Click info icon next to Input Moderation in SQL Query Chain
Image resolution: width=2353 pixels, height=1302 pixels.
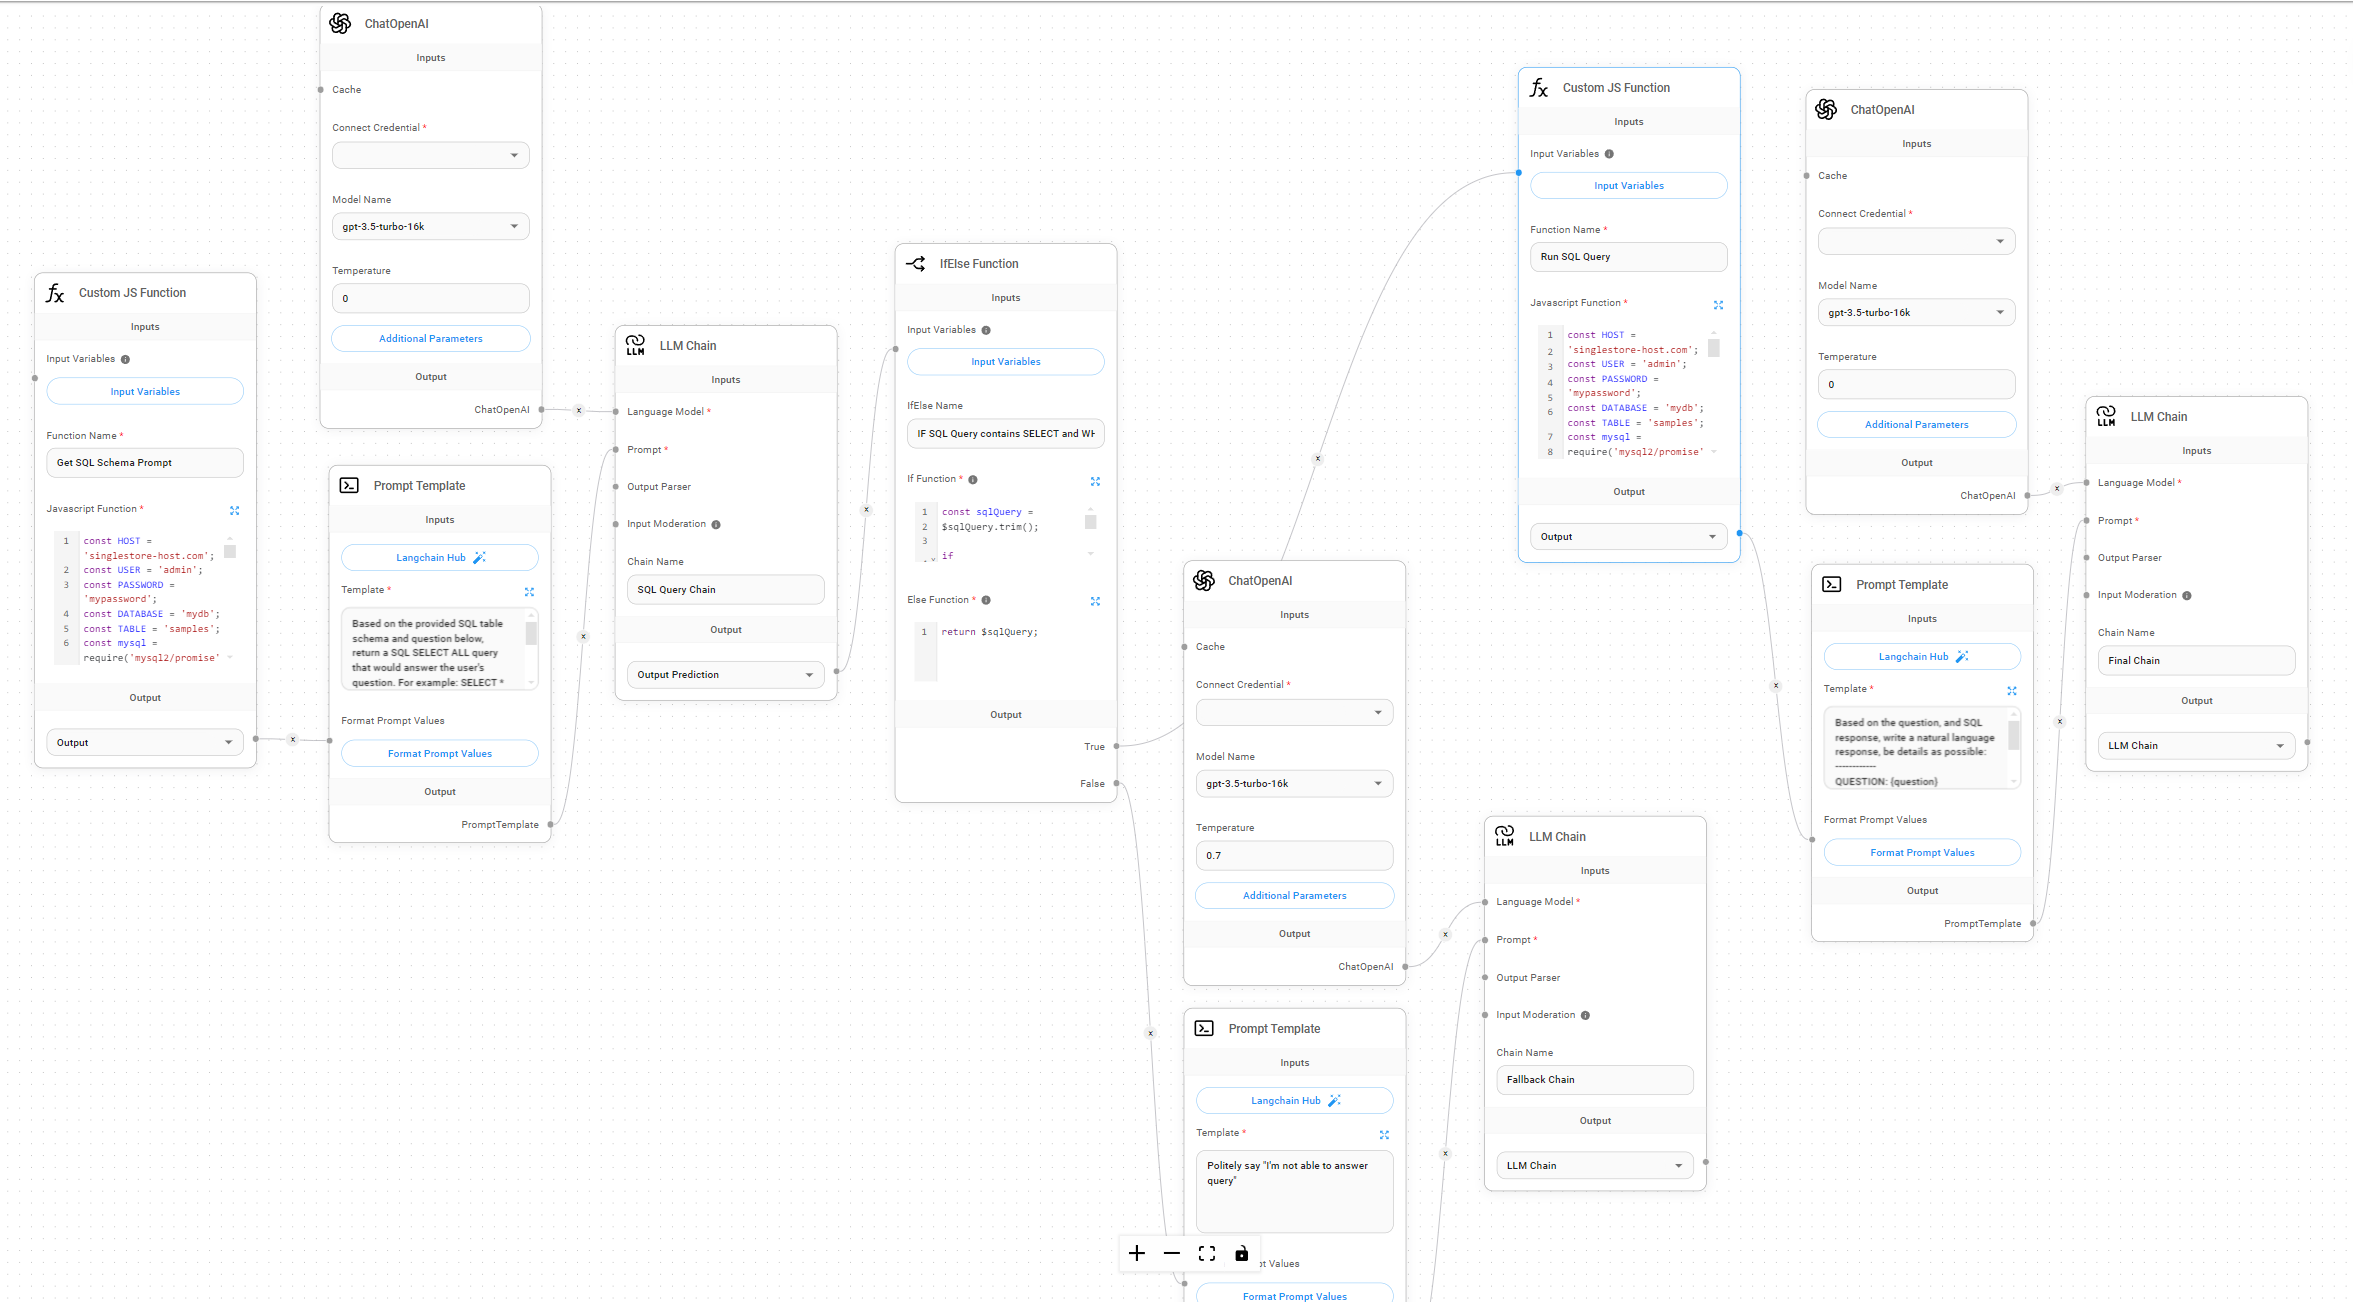click(x=716, y=525)
